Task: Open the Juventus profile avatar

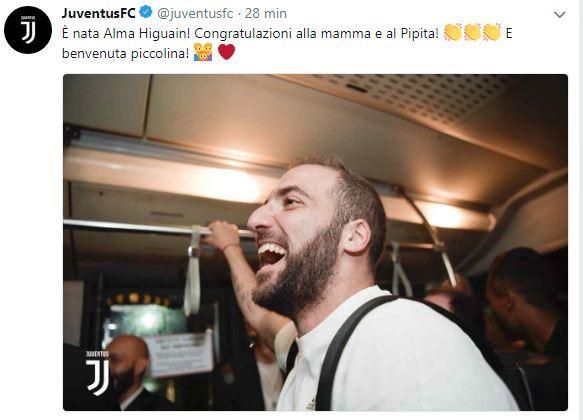Action: click(x=28, y=30)
